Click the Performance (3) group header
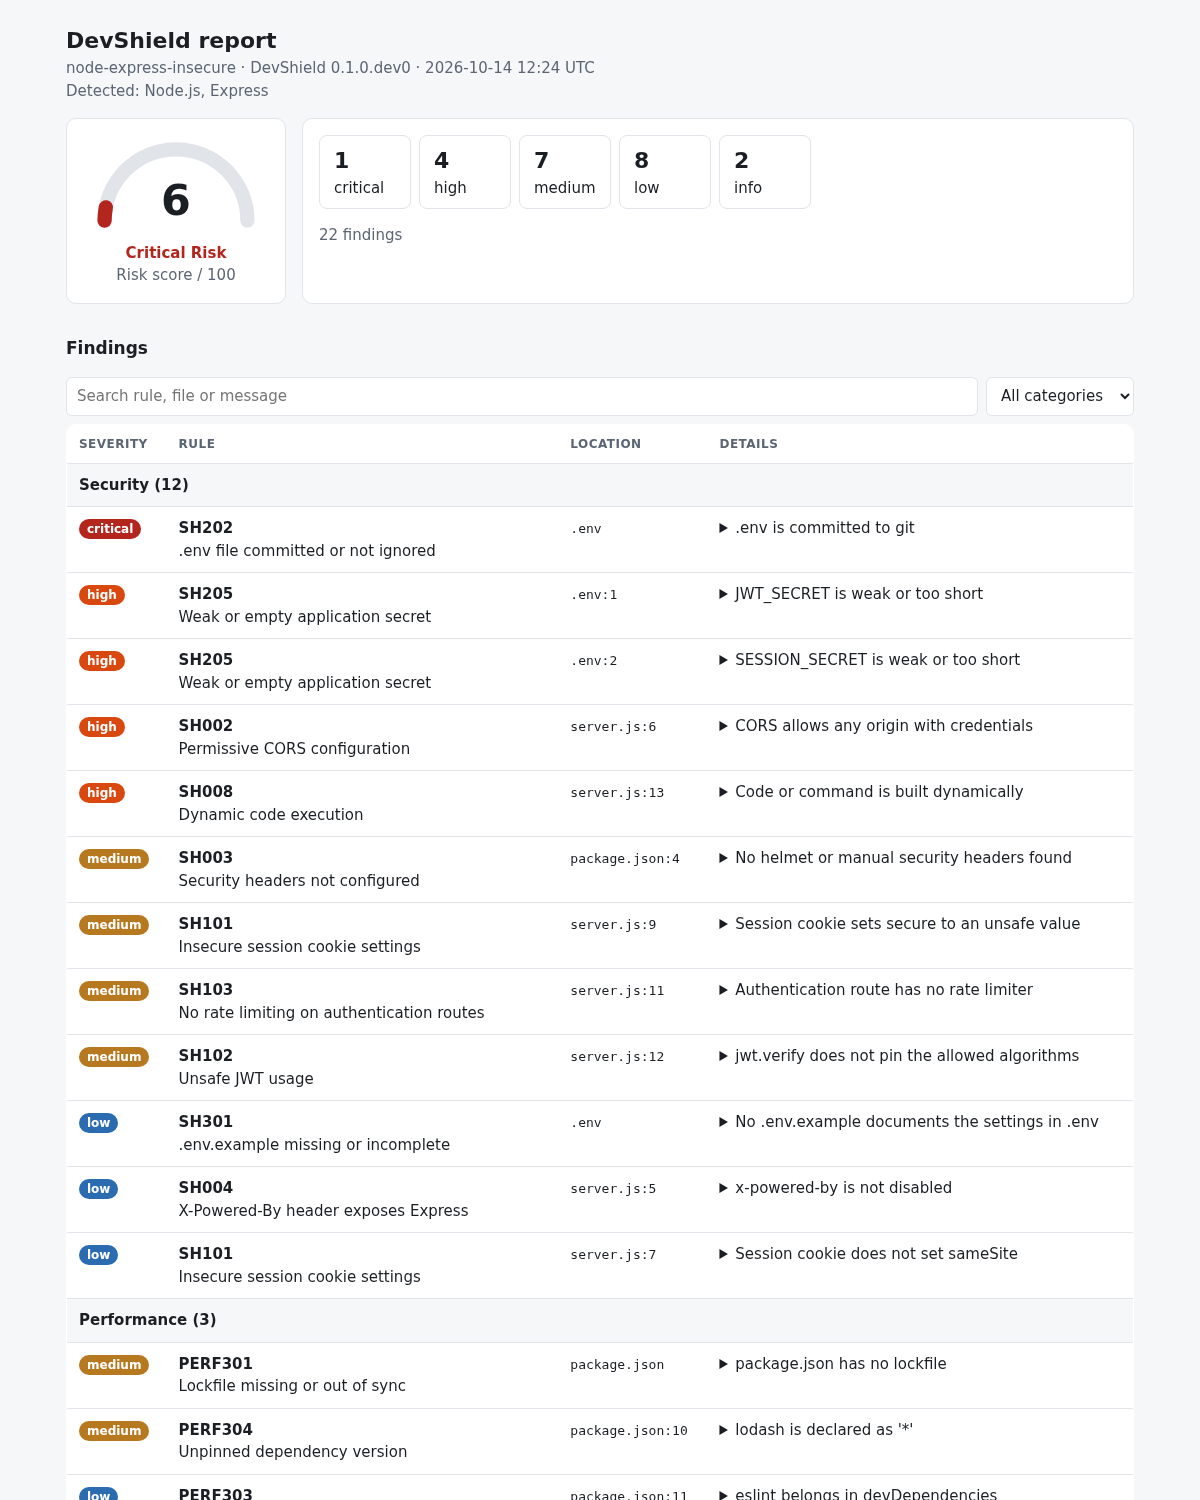The width and height of the screenshot is (1200, 1500). point(600,1320)
